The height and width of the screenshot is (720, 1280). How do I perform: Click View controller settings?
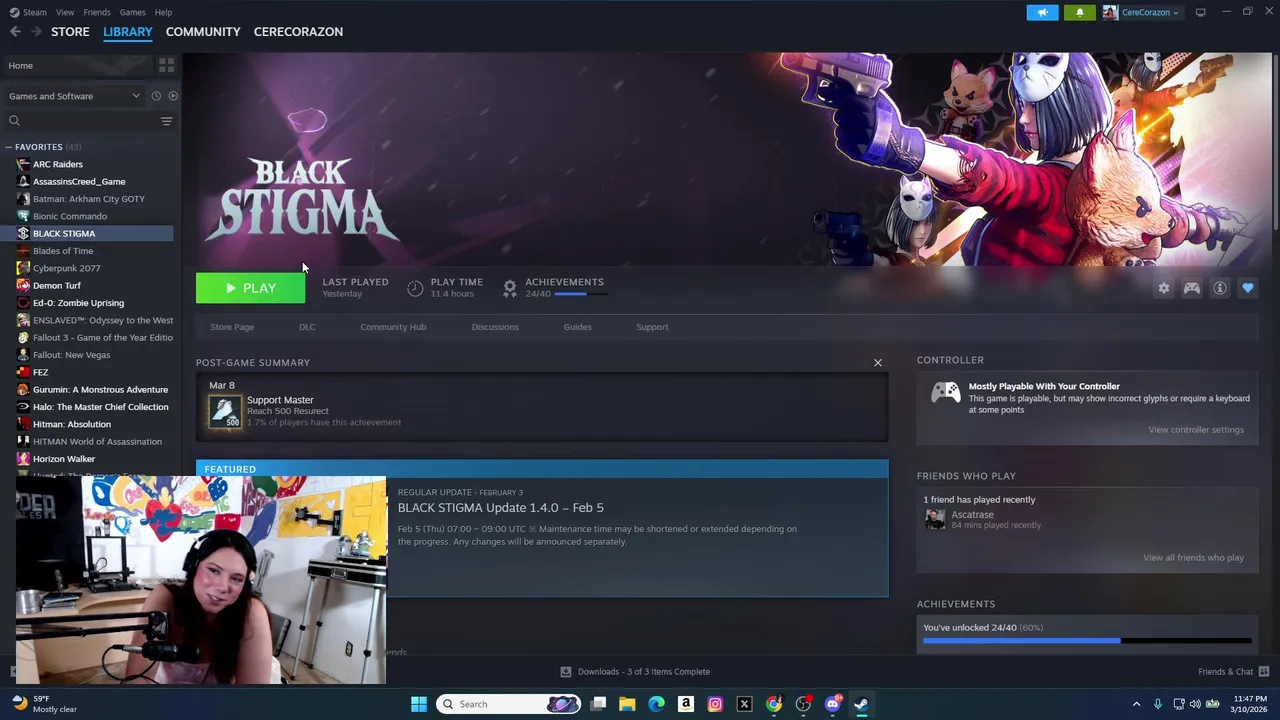point(1196,430)
